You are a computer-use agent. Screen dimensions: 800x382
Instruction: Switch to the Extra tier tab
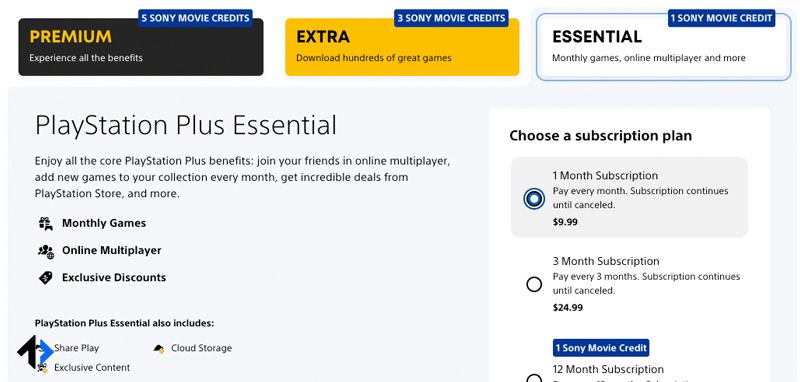402,47
